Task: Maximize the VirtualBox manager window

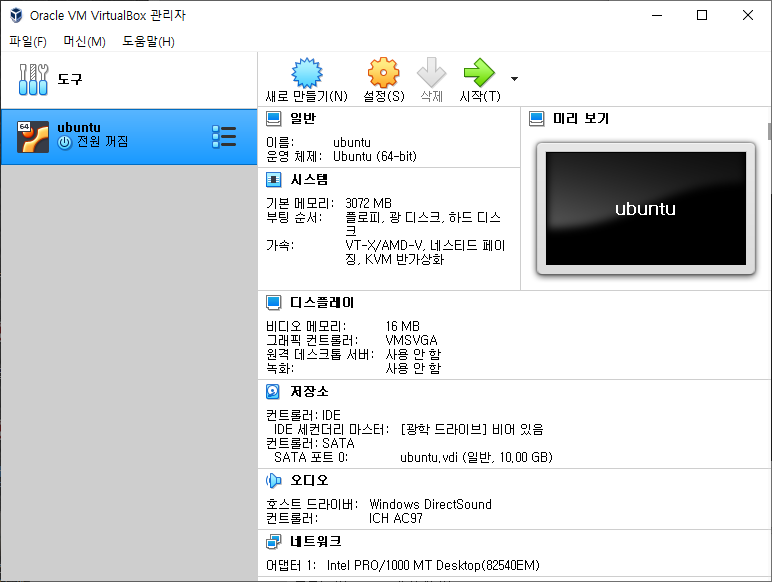Action: pyautogui.click(x=702, y=15)
